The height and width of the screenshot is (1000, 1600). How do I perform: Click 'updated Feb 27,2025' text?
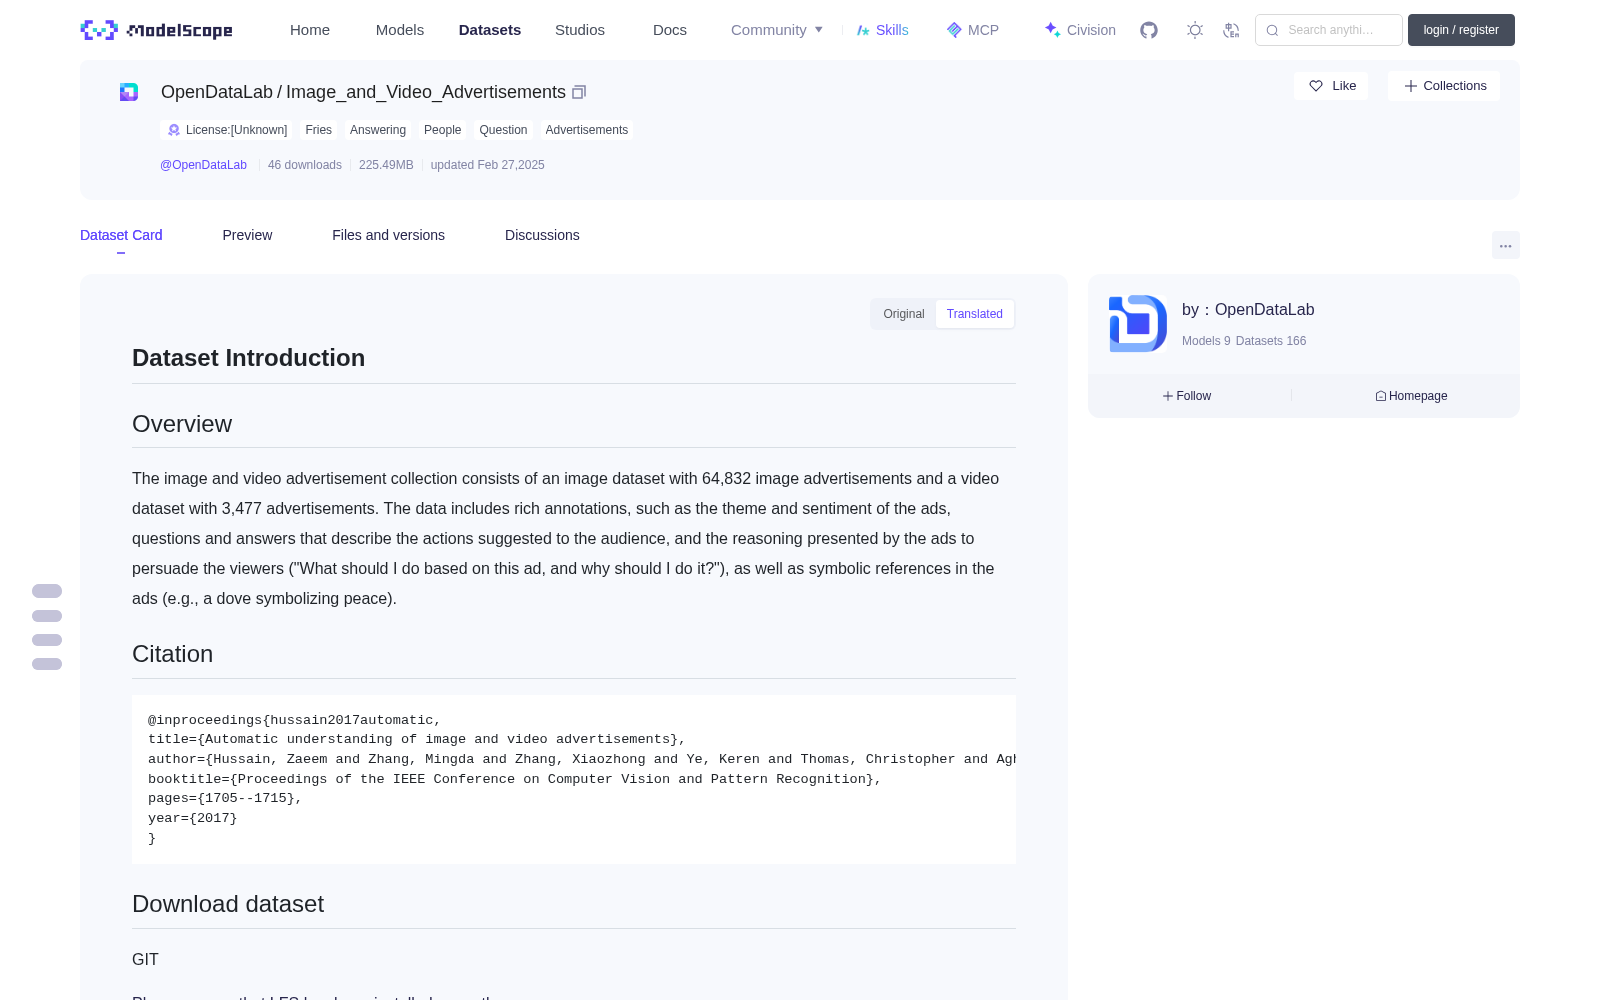(x=488, y=165)
